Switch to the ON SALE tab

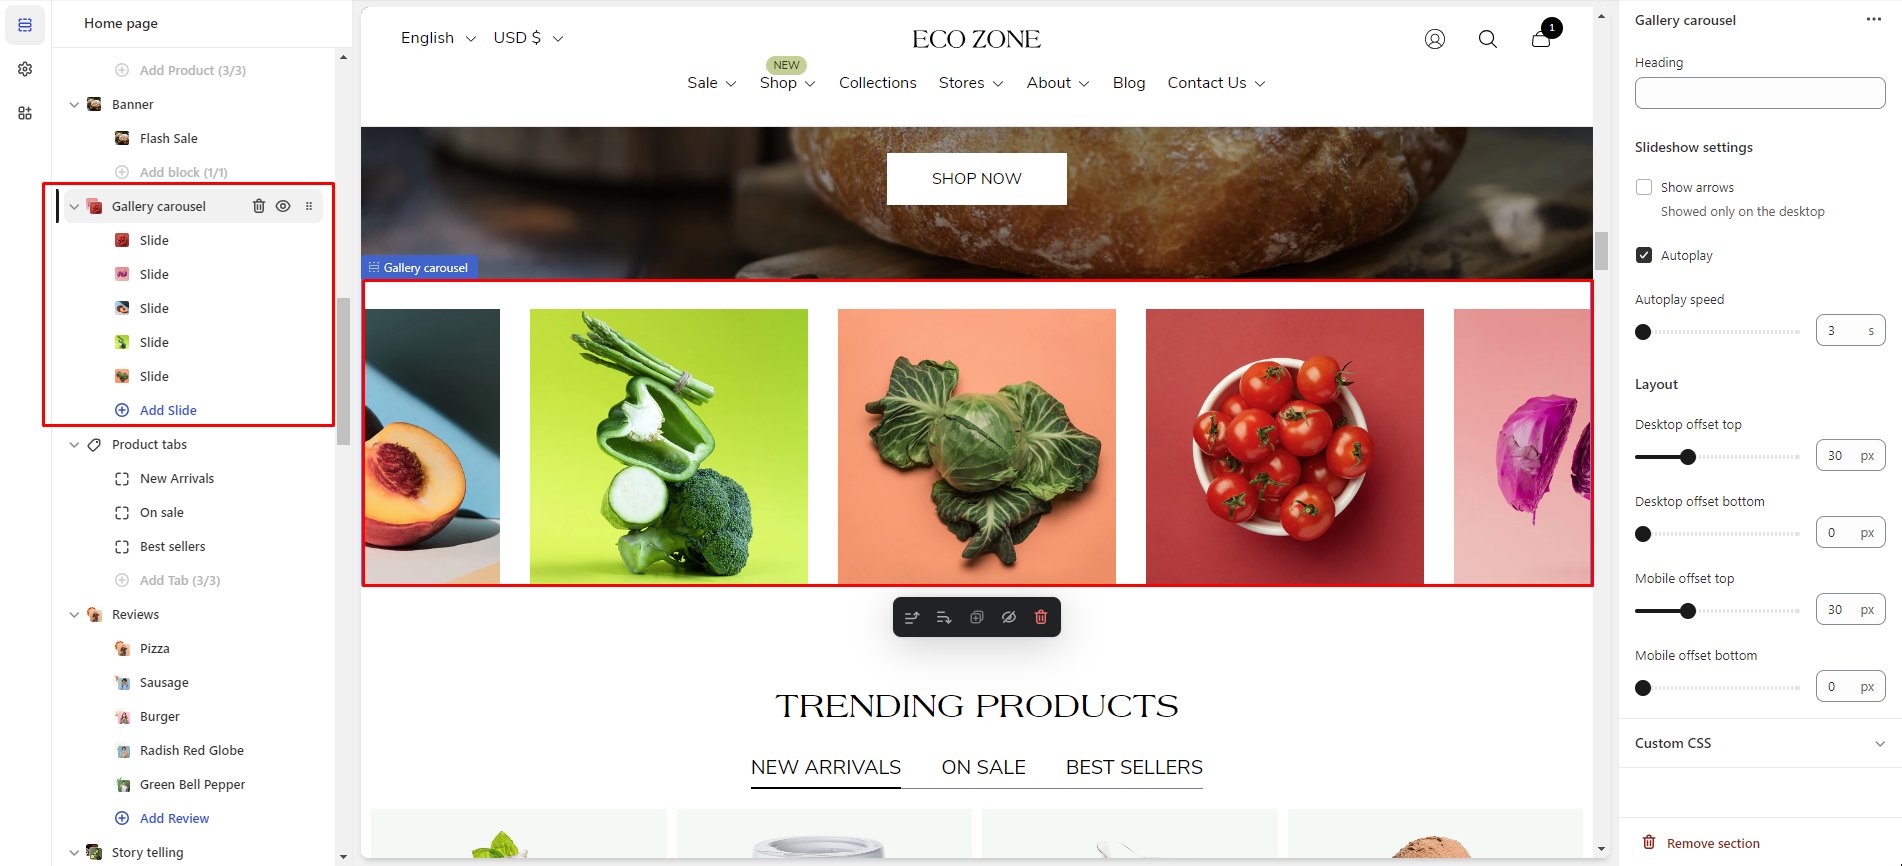click(x=983, y=767)
